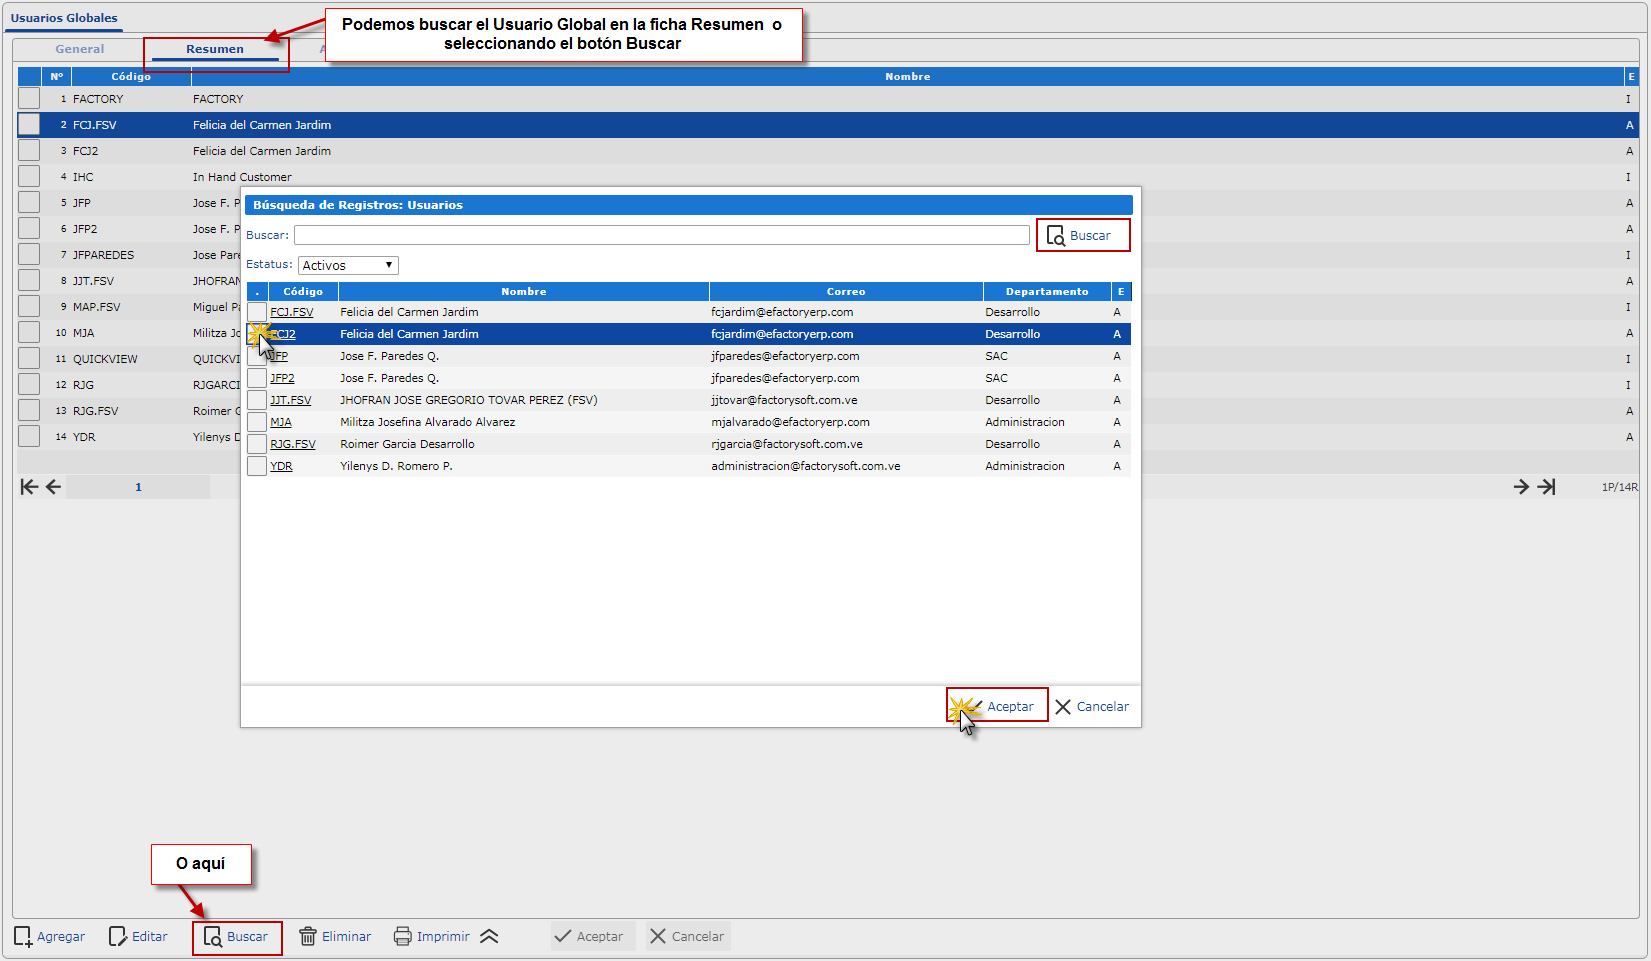Select the checkbox for YDR in dialog

[x=257, y=466]
